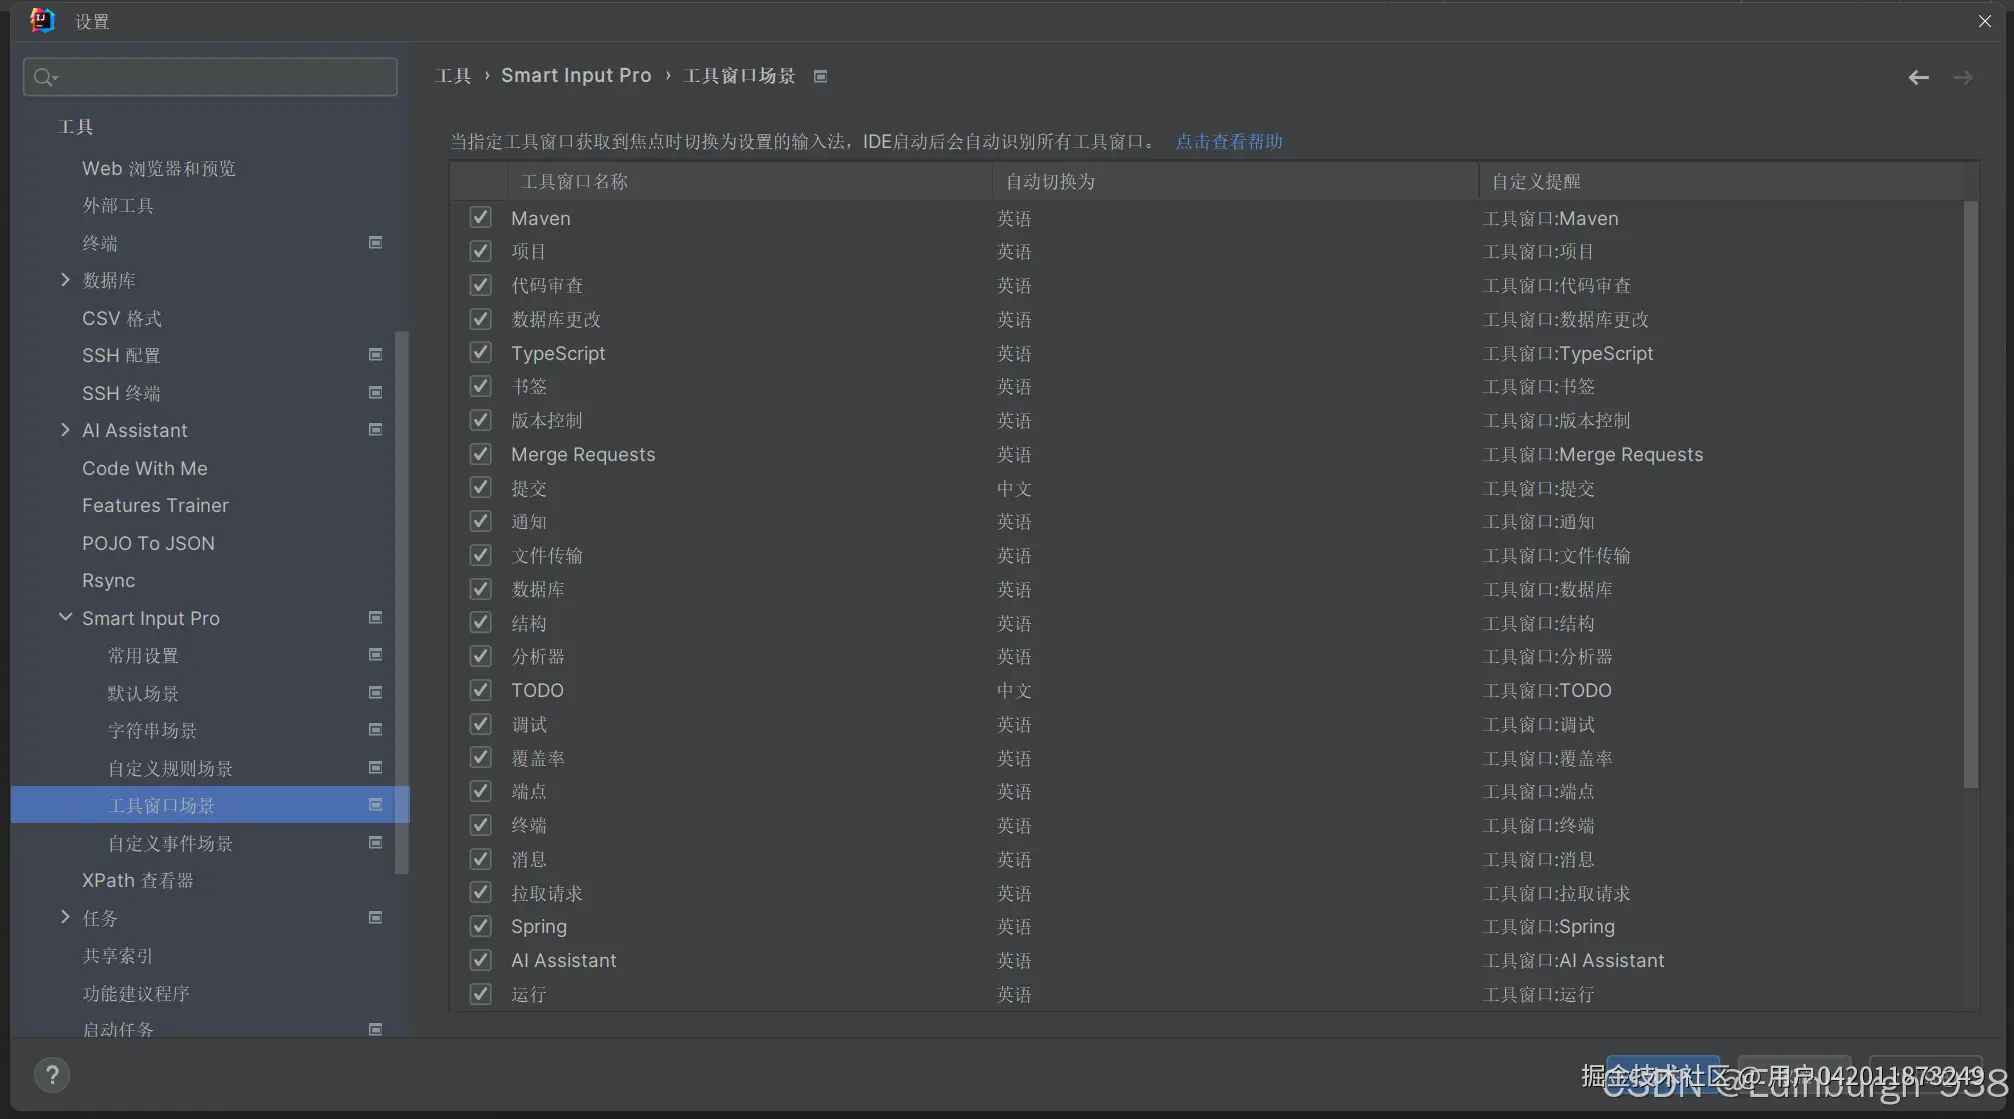
Task: Click project-level icon next to SSH 配置
Action: (x=375, y=354)
